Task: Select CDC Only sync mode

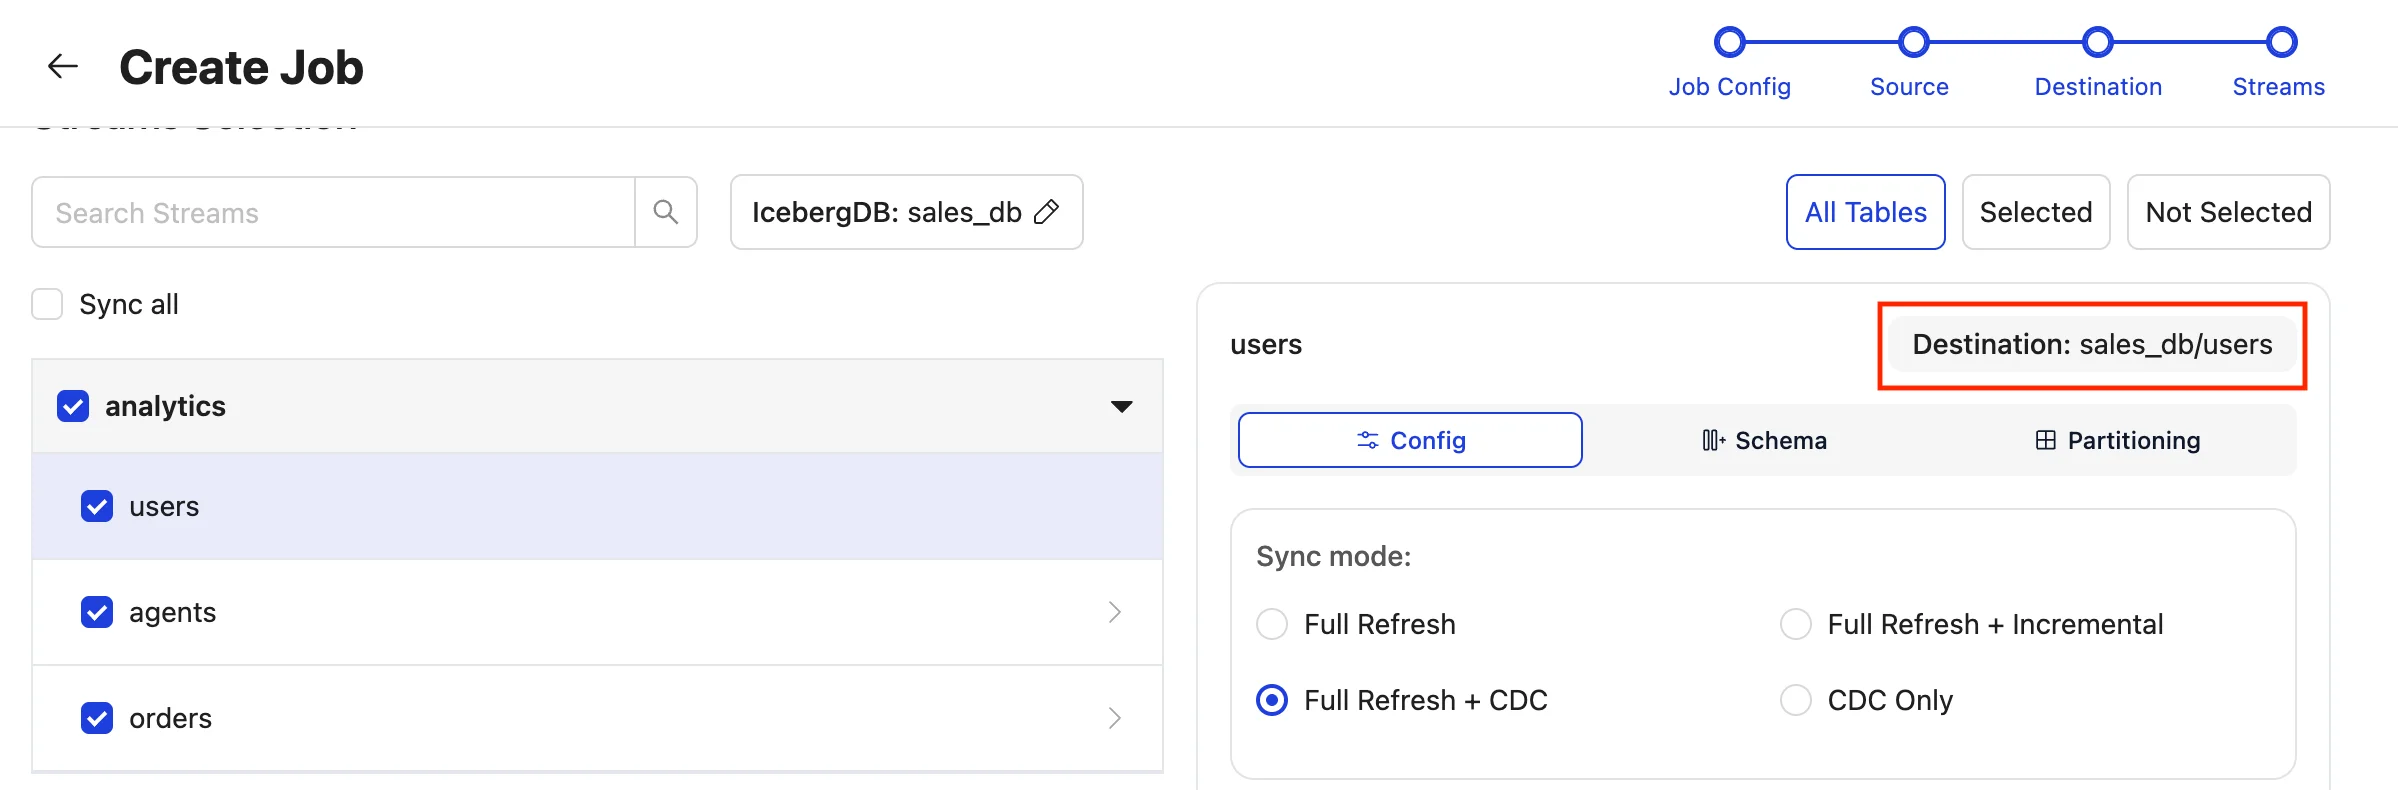Action: [x=1796, y=700]
